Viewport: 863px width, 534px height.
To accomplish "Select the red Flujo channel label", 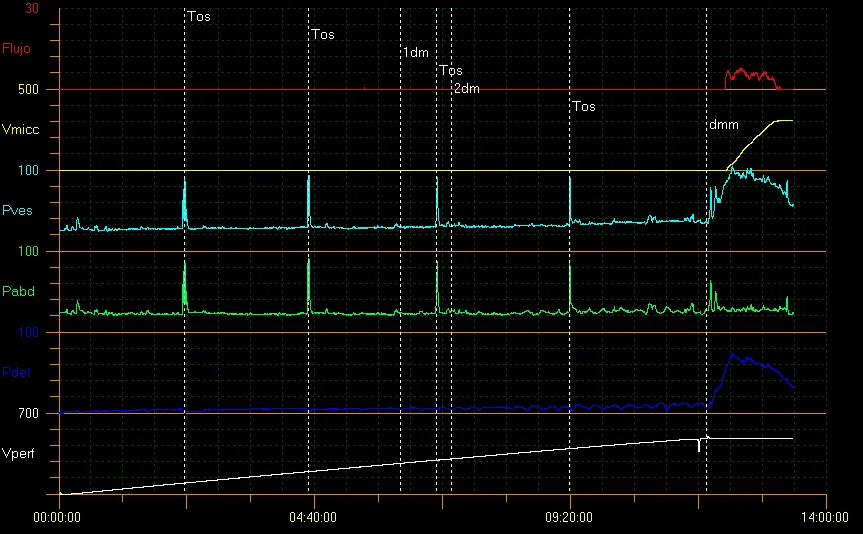I will coord(18,48).
